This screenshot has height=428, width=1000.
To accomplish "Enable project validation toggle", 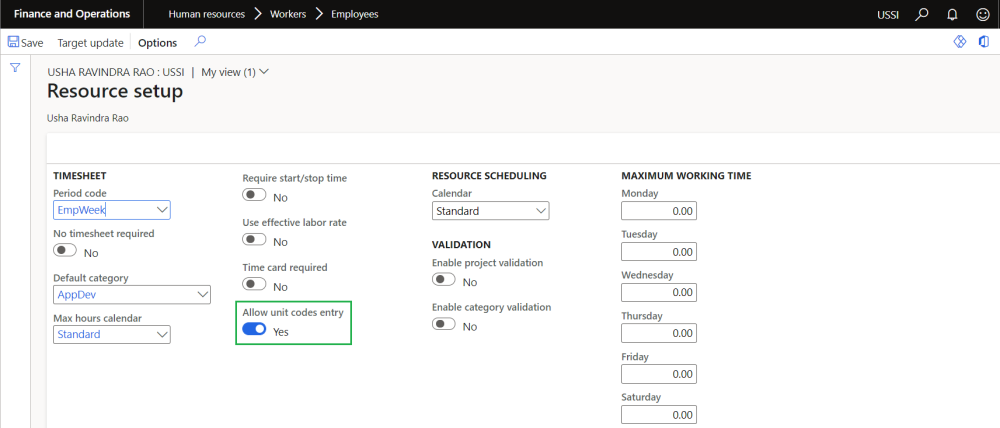I will [444, 281].
